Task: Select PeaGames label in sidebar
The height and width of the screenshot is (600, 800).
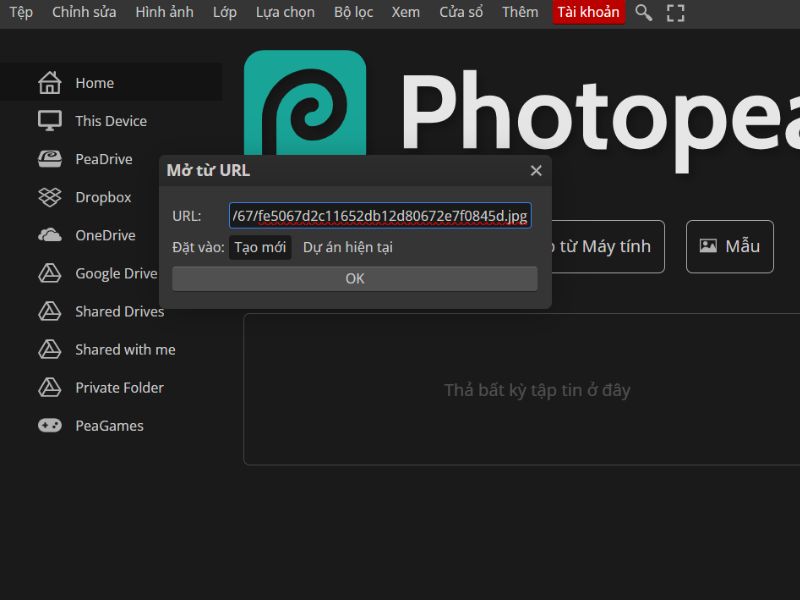Action: (110, 426)
